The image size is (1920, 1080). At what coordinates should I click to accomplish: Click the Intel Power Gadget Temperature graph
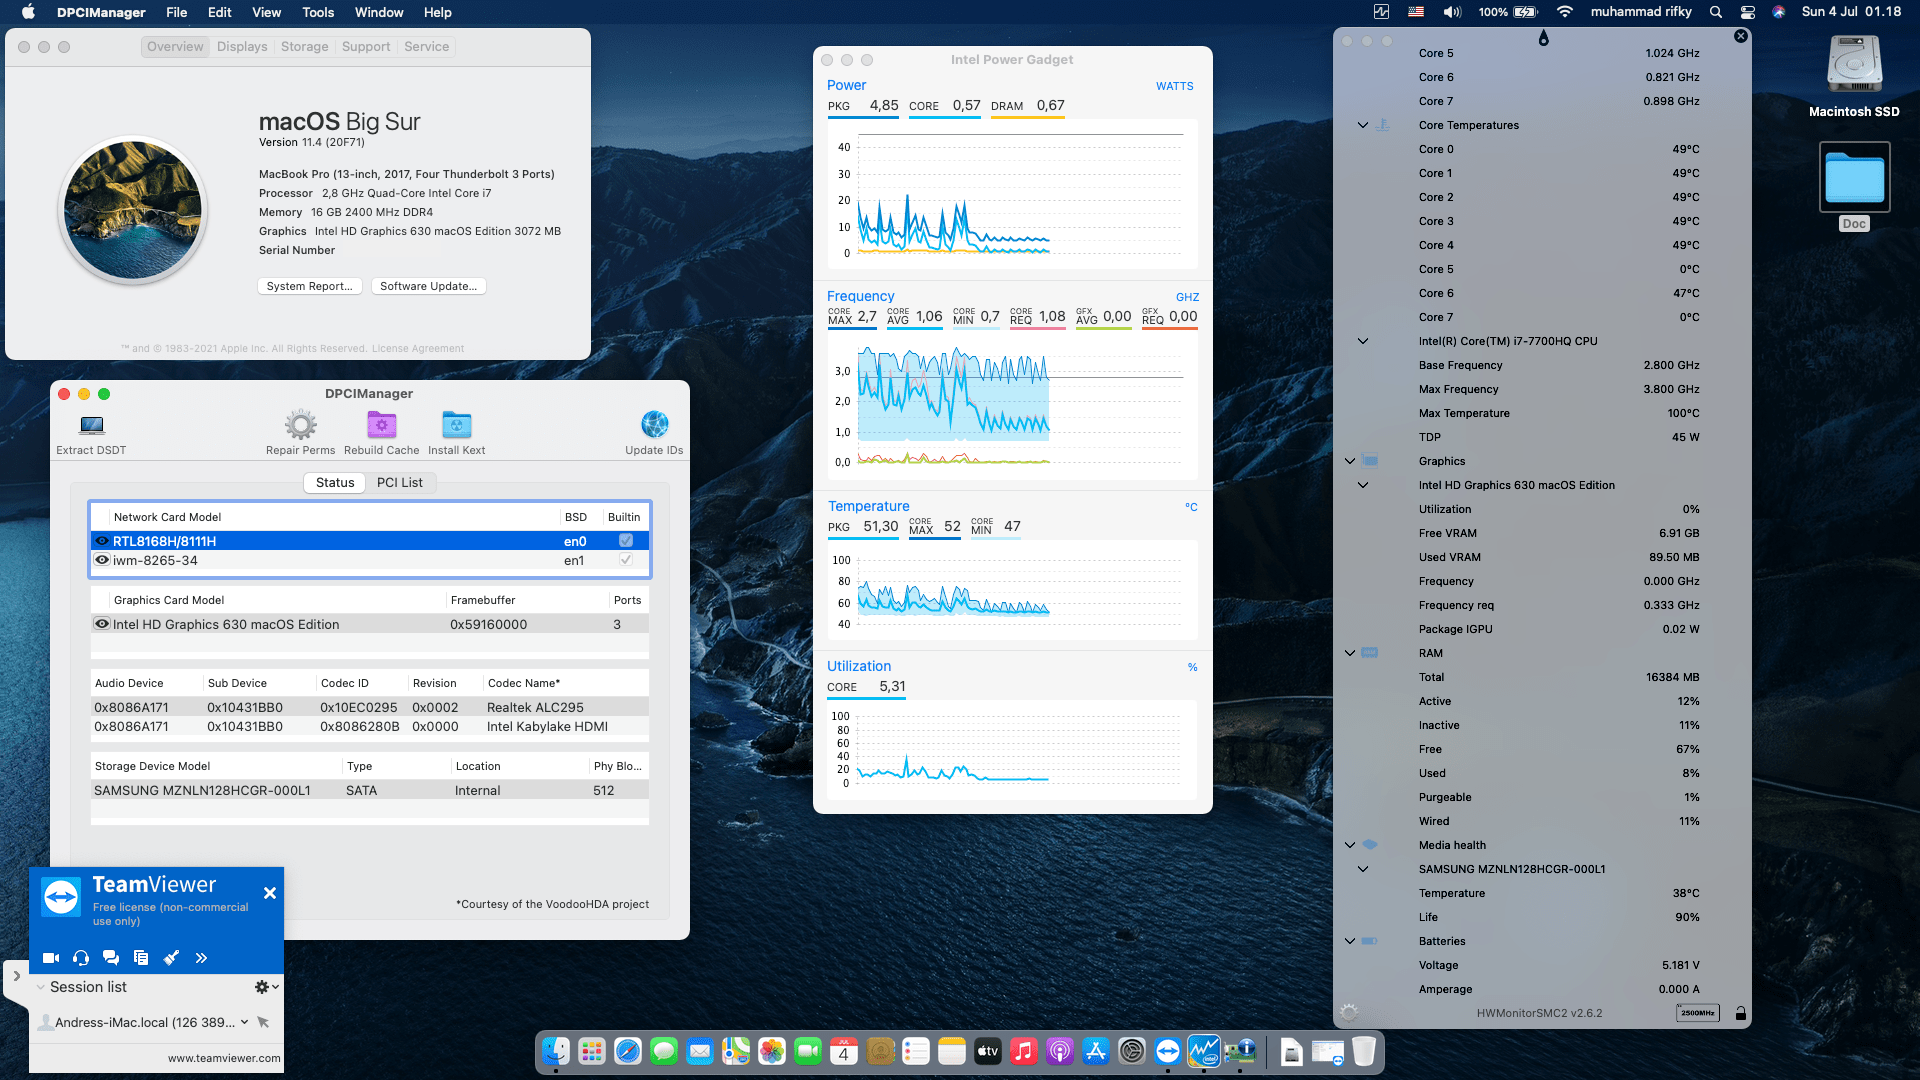coord(1012,591)
